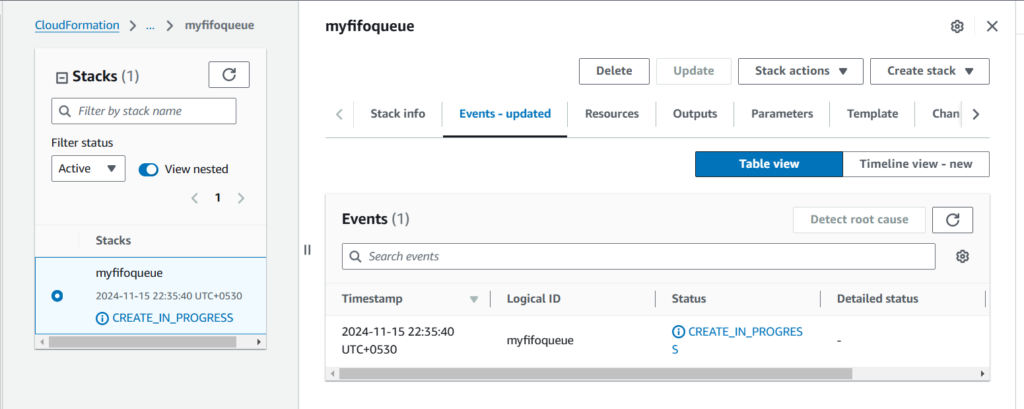Image resolution: width=1024 pixels, height=409 pixels.
Task: Refresh the Events table
Action: tap(952, 220)
